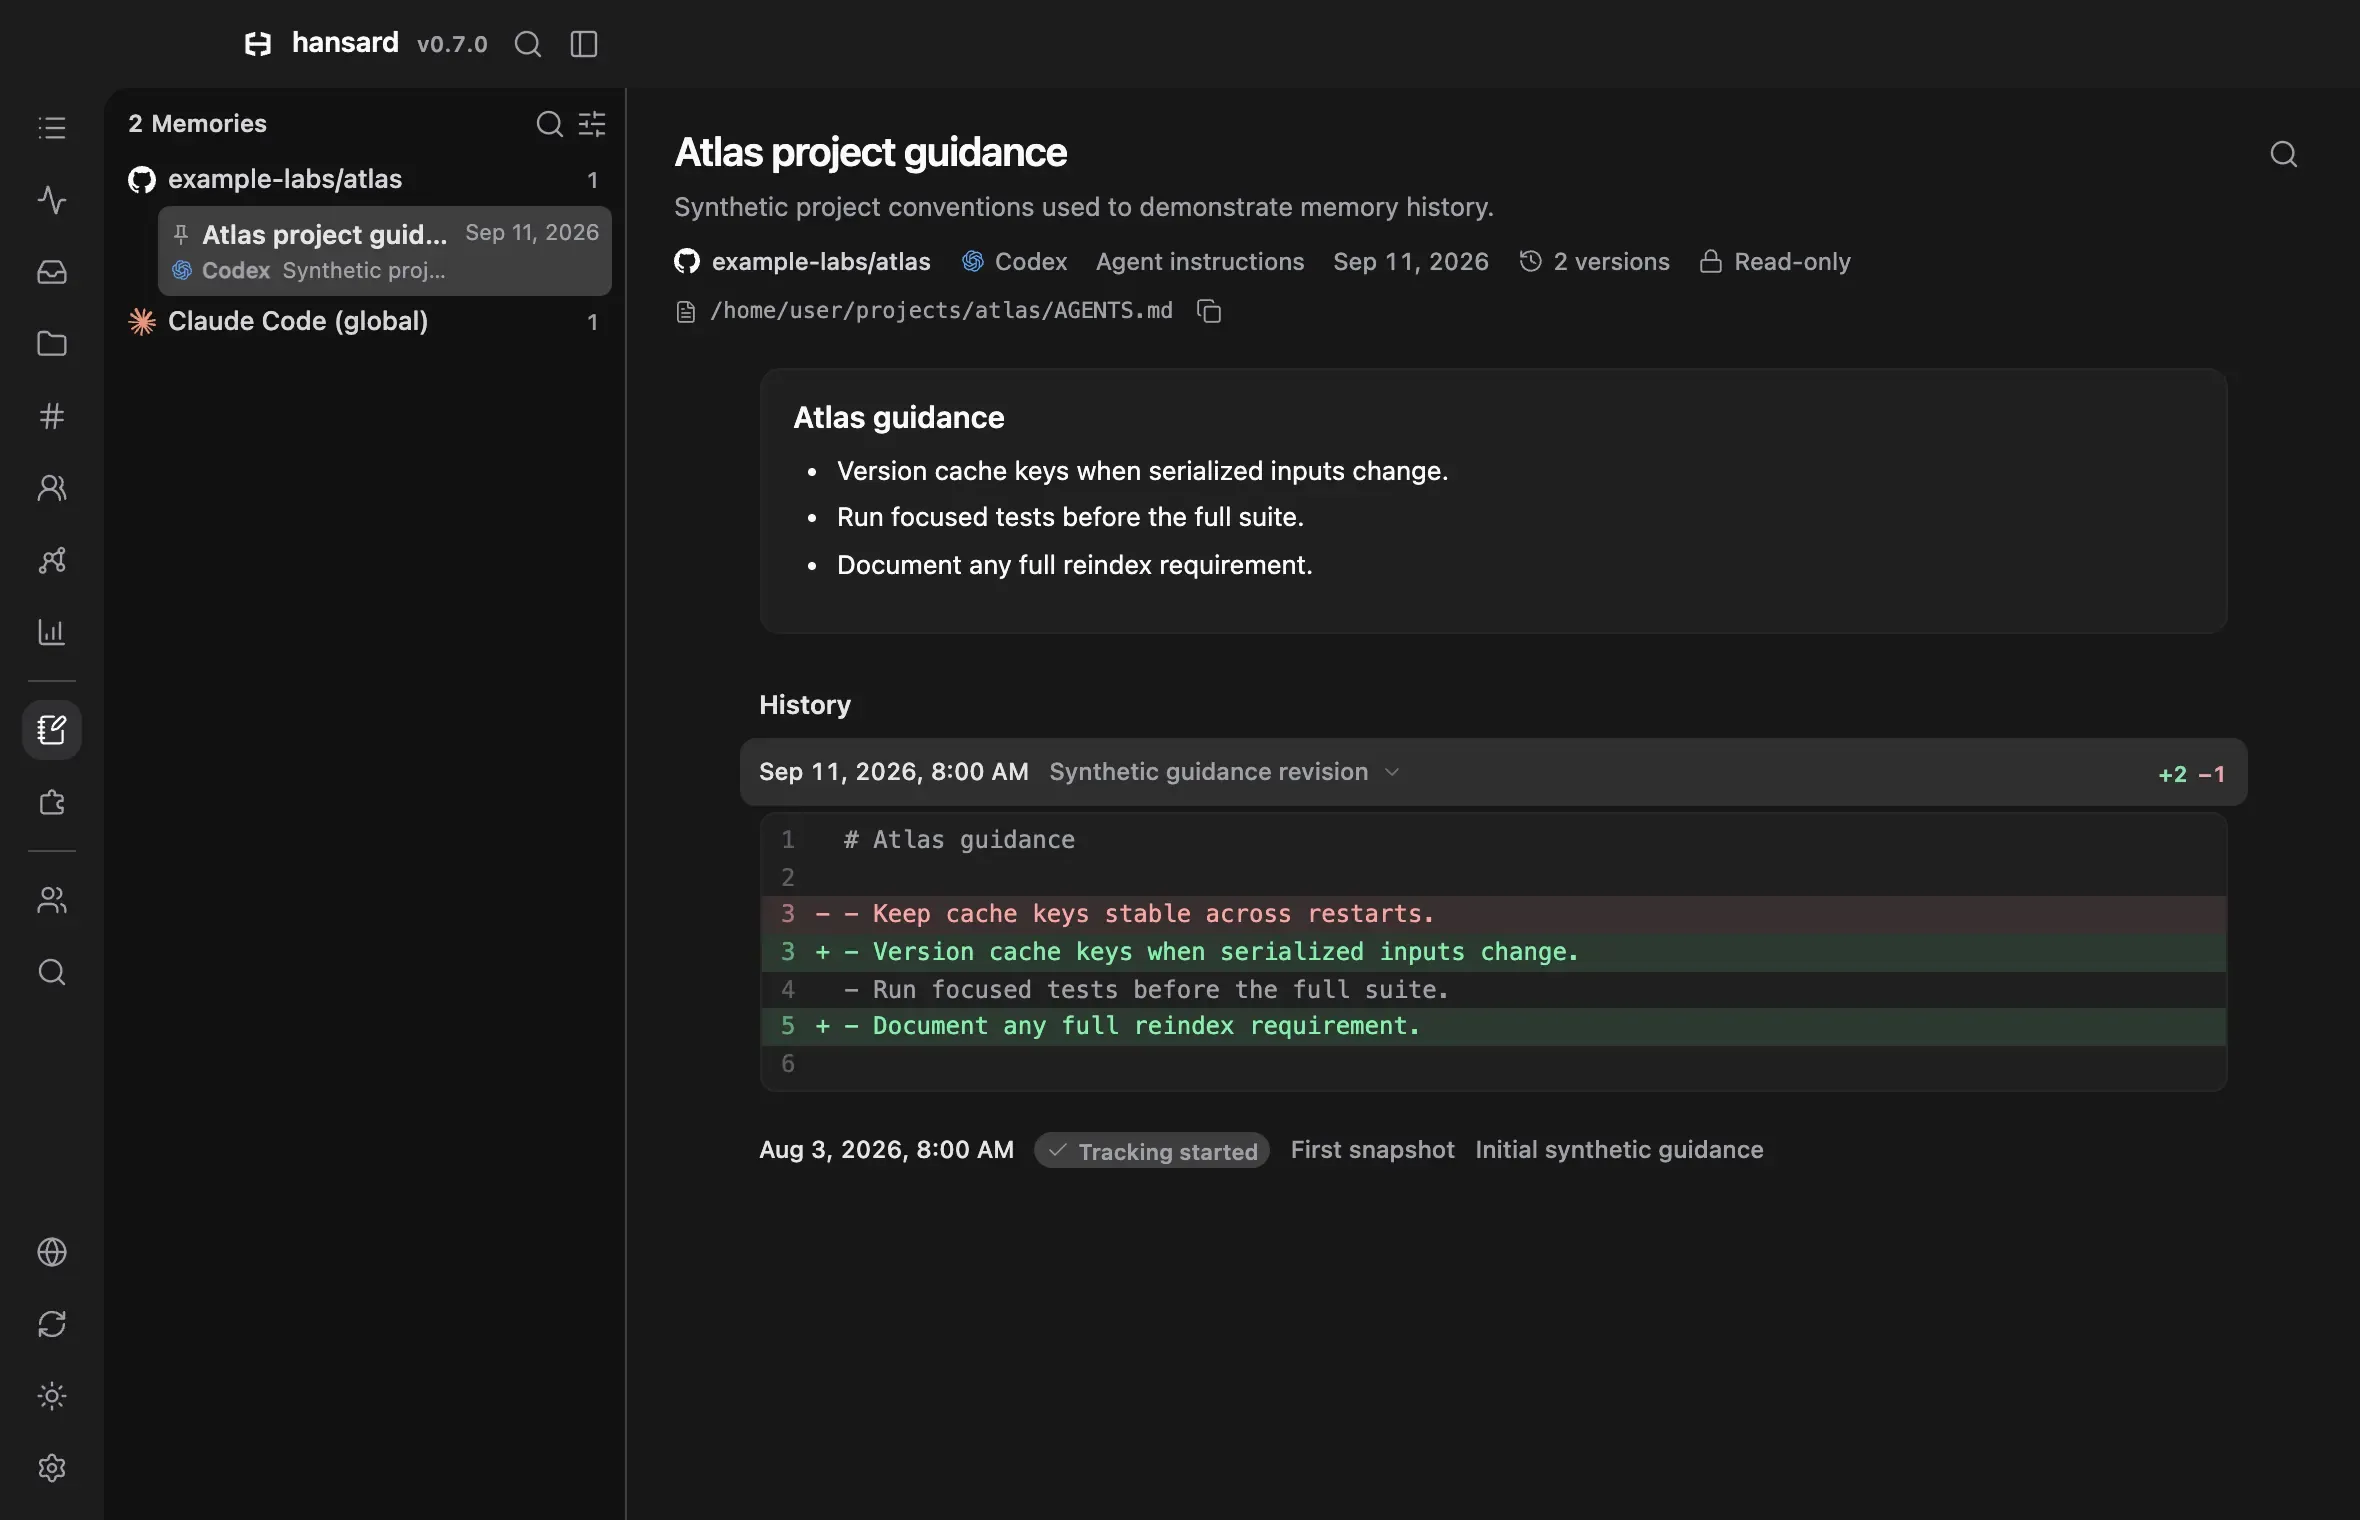Click the Agent instructions label

coord(1200,262)
